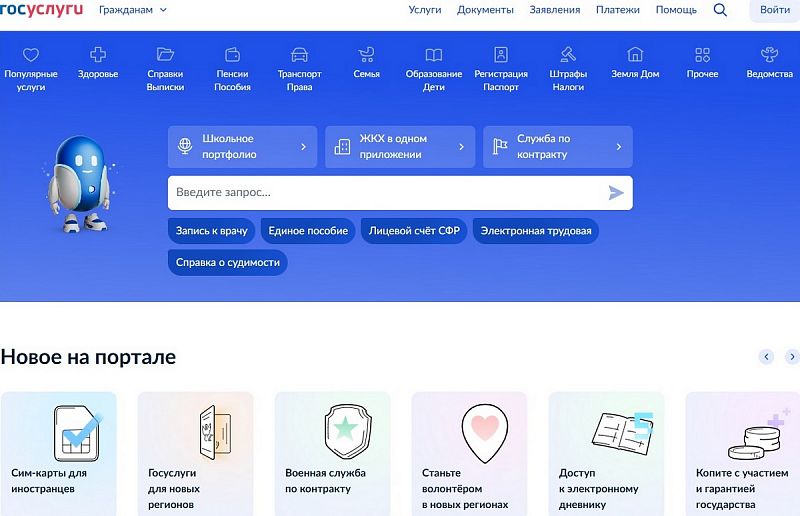Select the Запись к врачу quick chip
The height and width of the screenshot is (516, 800).
(x=211, y=231)
